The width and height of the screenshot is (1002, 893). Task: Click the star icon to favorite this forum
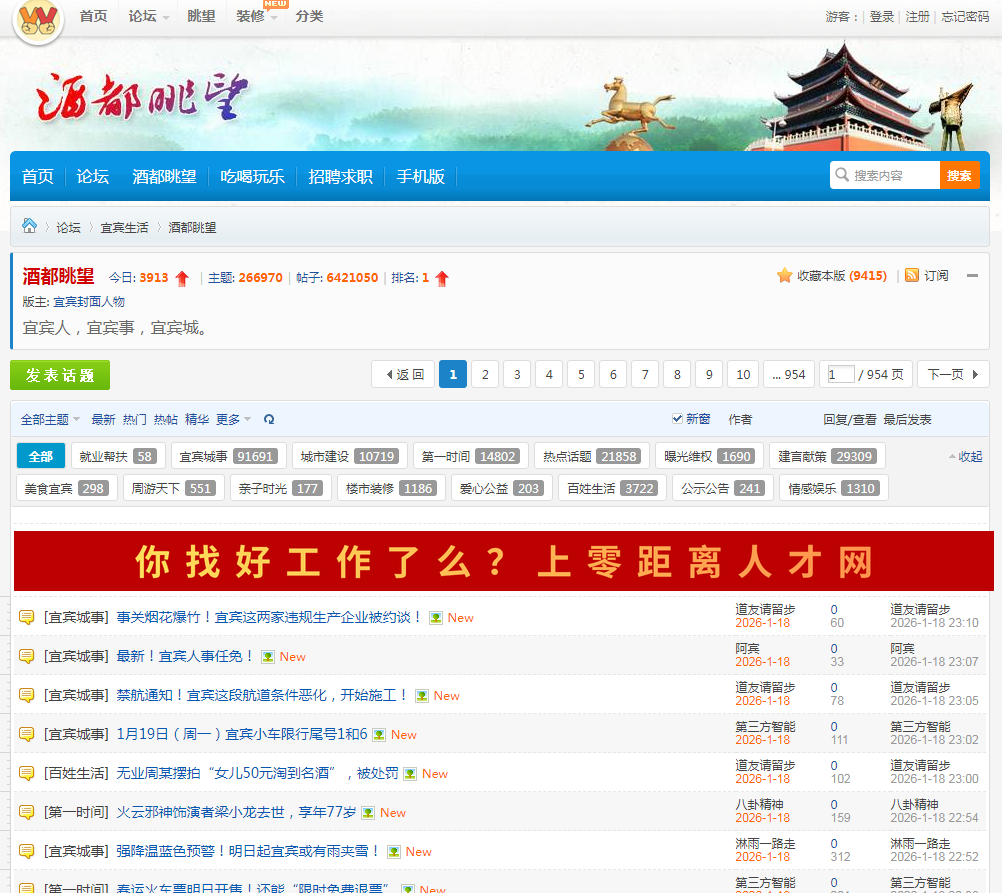[785, 276]
